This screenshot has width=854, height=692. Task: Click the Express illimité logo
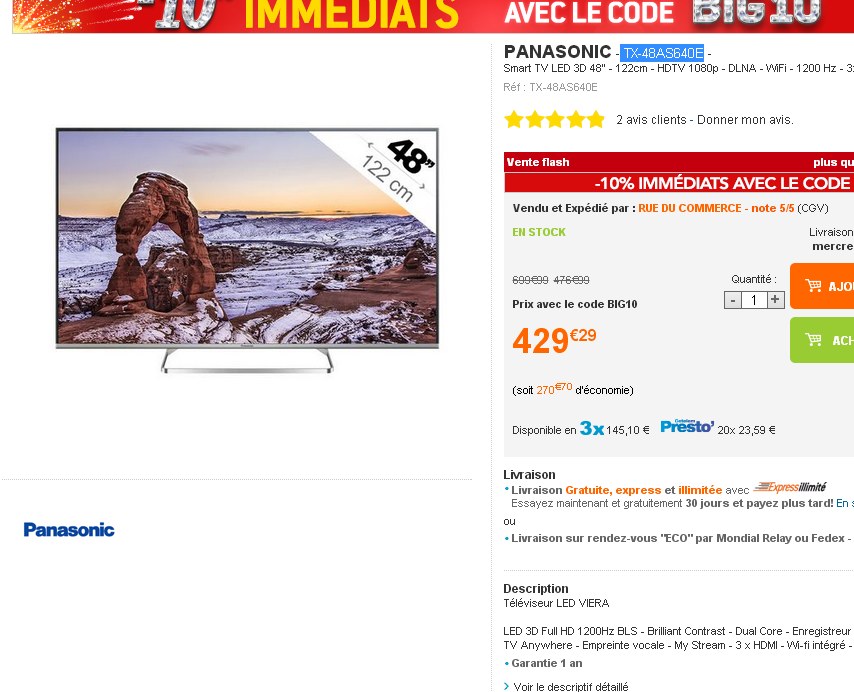[790, 487]
